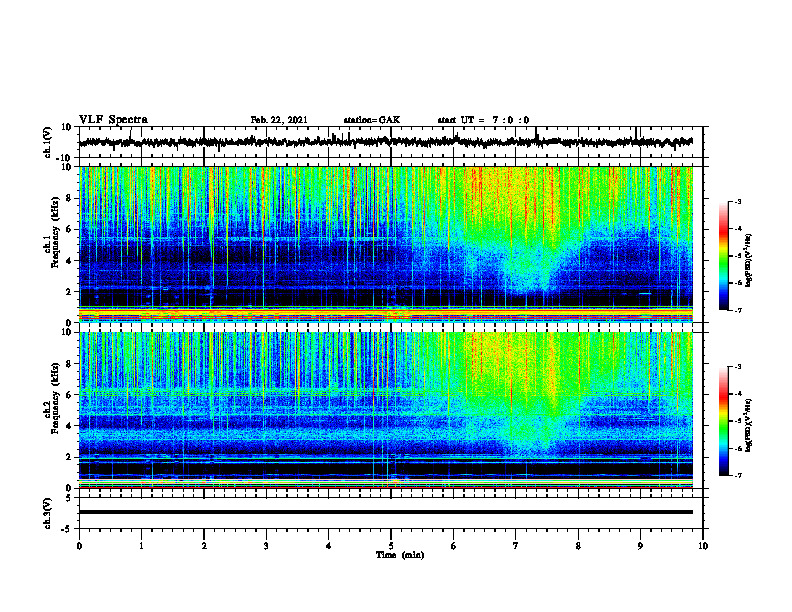
Task: Click the log(PSD) label beside ch.1 color scale
Action: pyautogui.click(x=749, y=260)
